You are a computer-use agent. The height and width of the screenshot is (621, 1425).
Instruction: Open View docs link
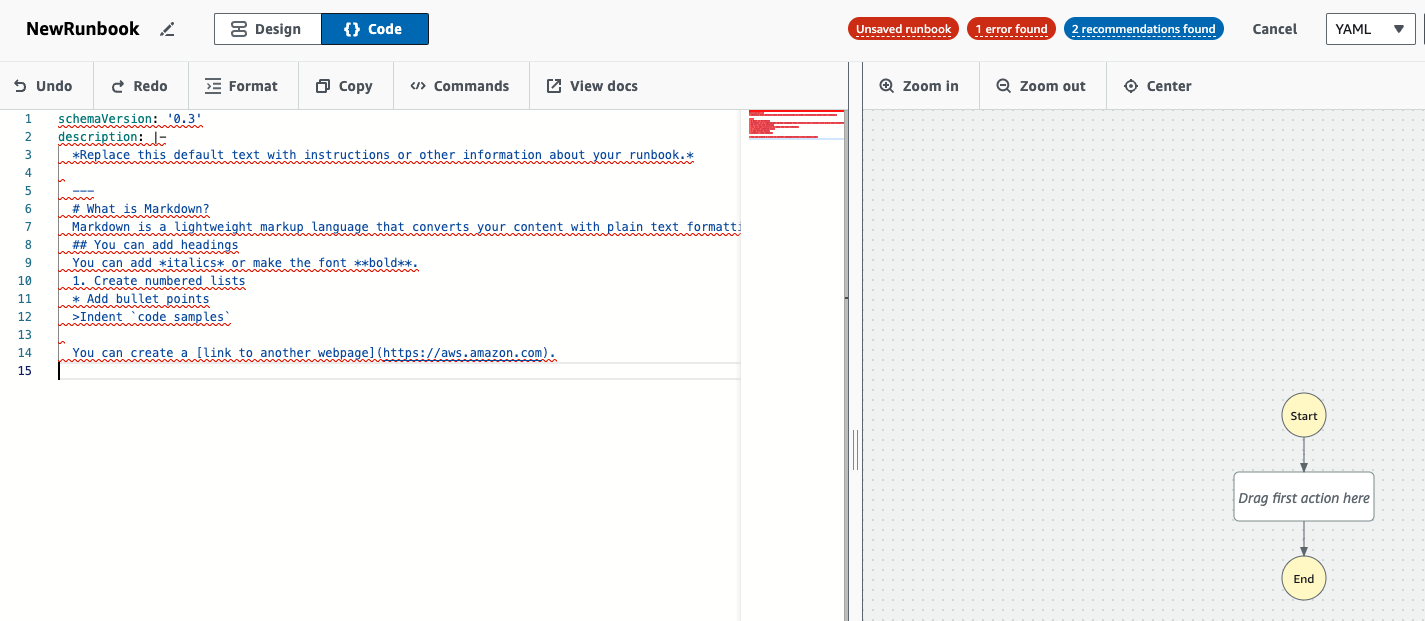(x=592, y=86)
